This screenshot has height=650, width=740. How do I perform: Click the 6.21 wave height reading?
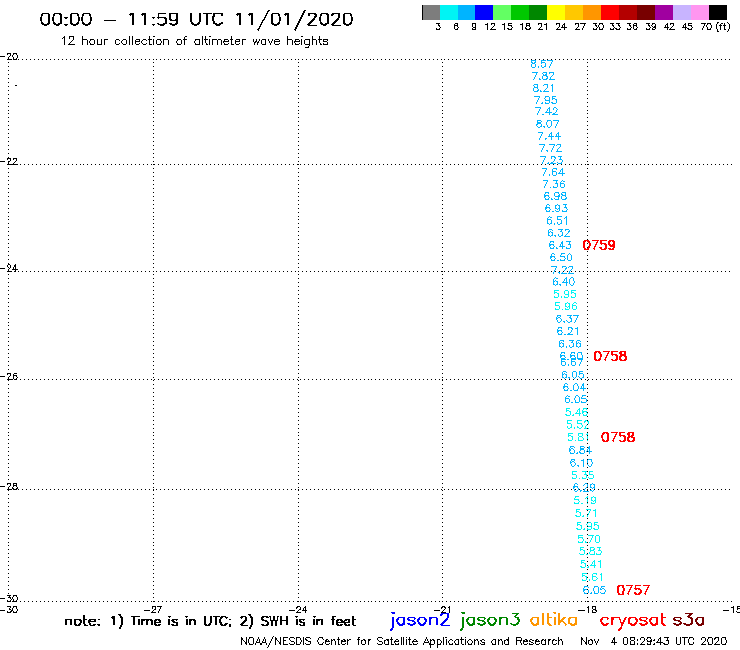click(x=568, y=331)
